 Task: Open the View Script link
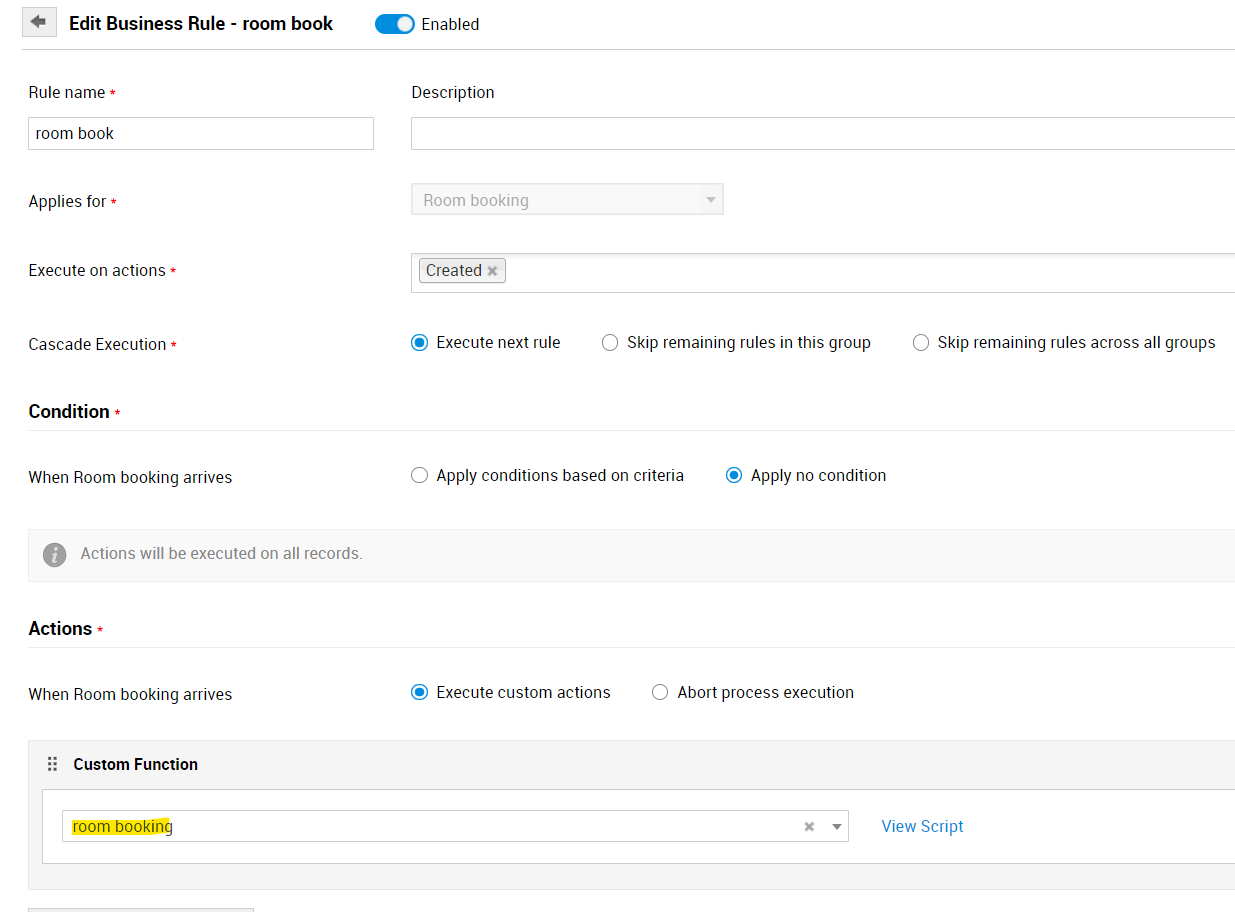tap(922, 826)
